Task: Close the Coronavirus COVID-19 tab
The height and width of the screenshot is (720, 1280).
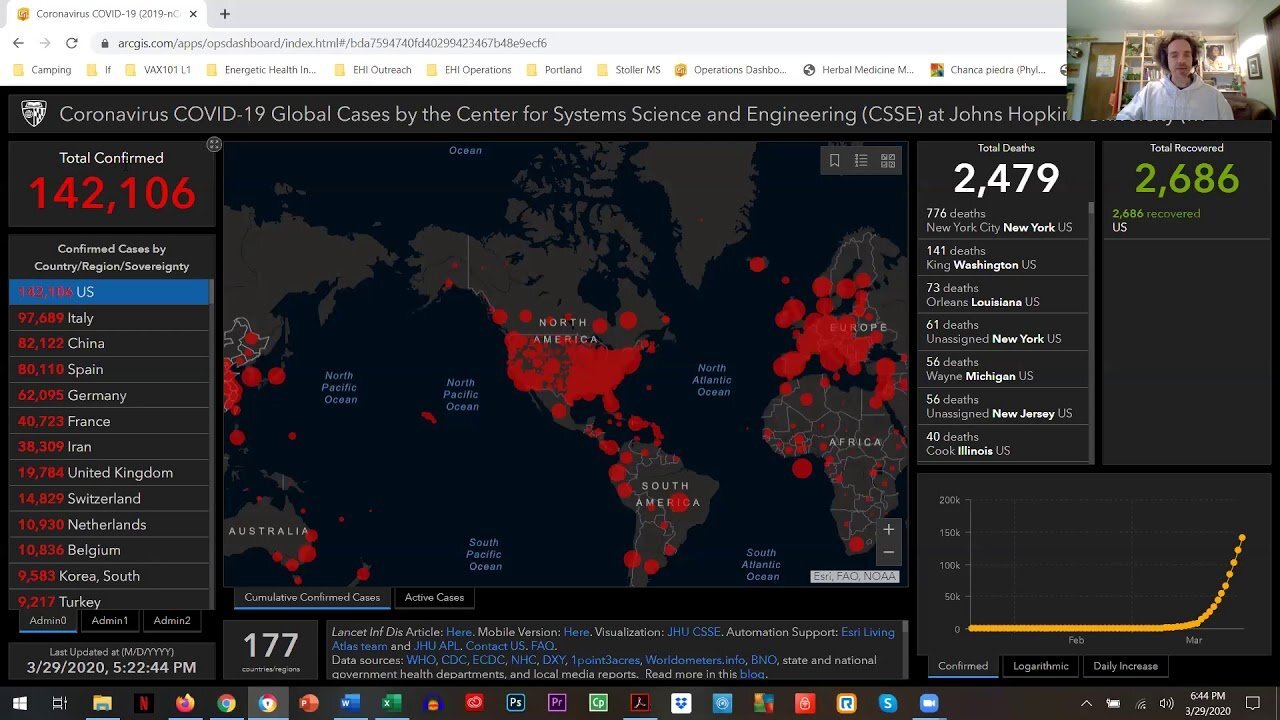Action: pos(193,14)
